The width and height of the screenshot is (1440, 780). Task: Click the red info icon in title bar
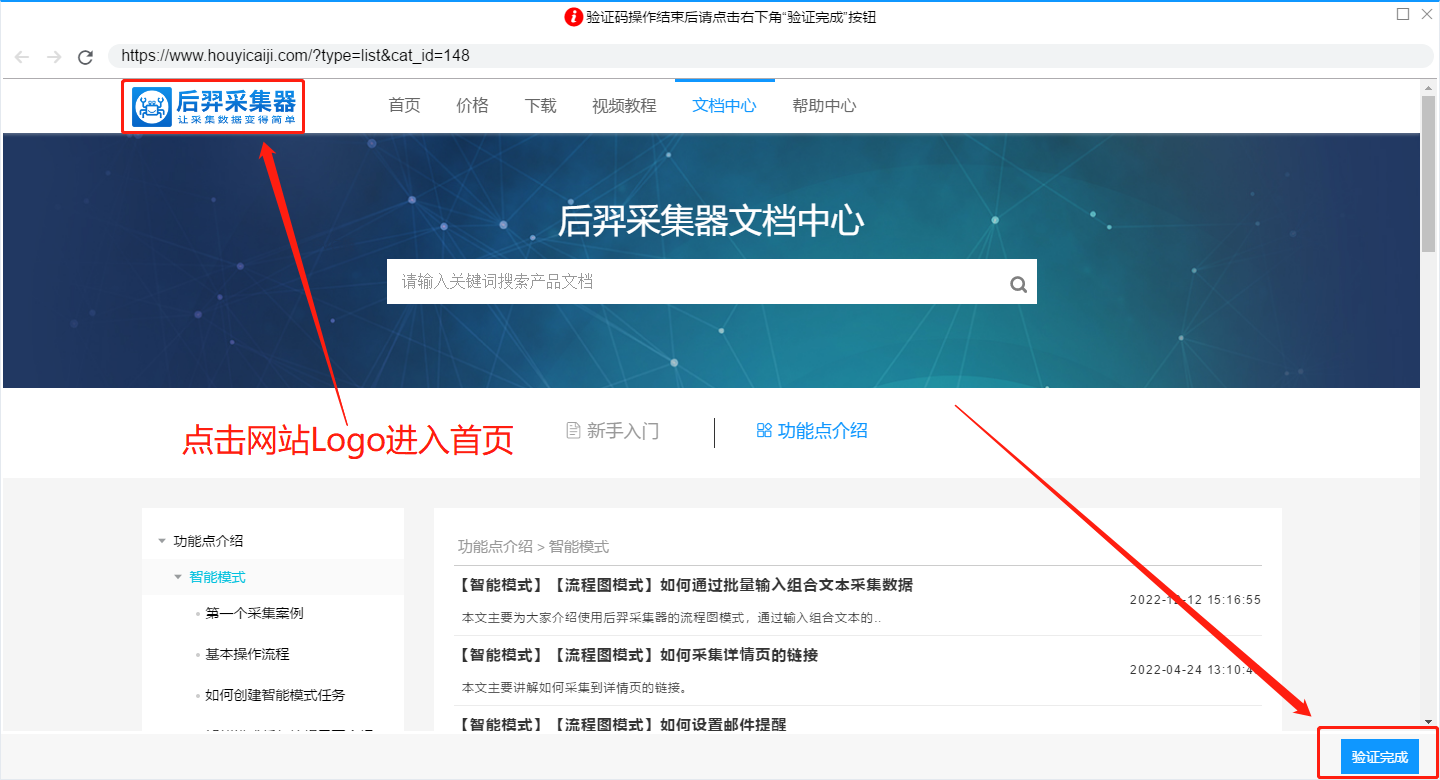pos(574,17)
